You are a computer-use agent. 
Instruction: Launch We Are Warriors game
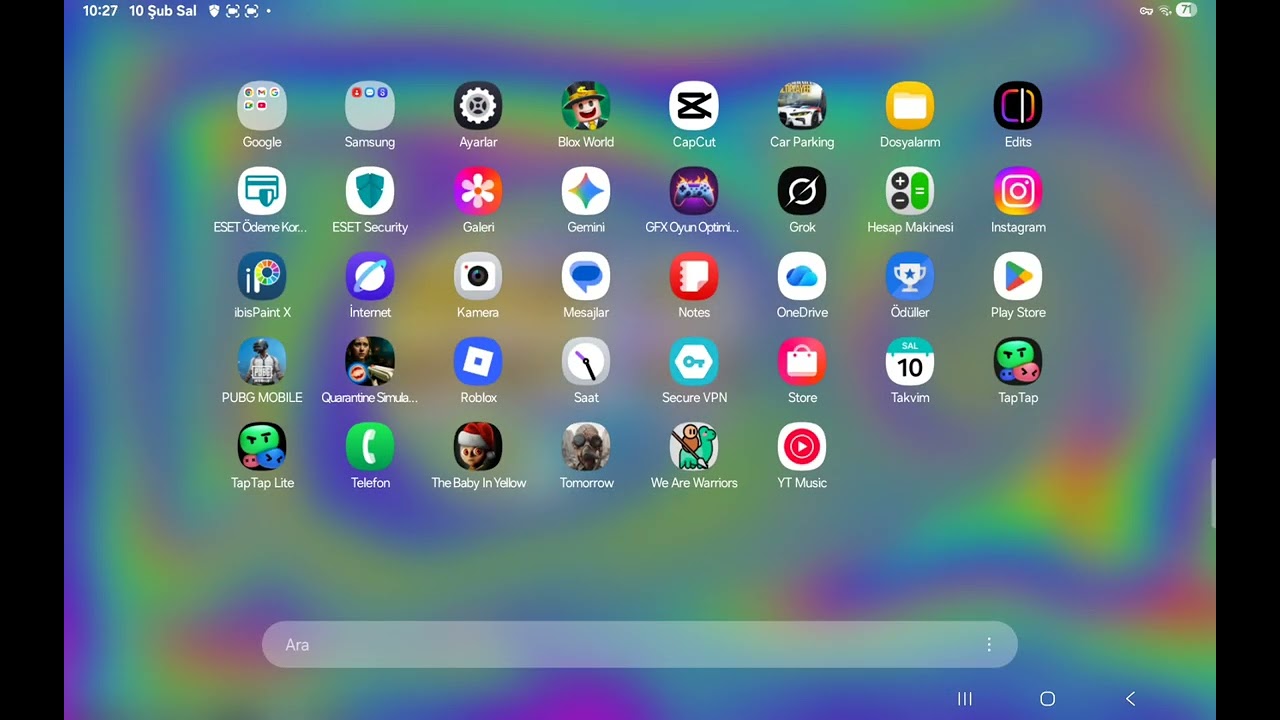[694, 446]
